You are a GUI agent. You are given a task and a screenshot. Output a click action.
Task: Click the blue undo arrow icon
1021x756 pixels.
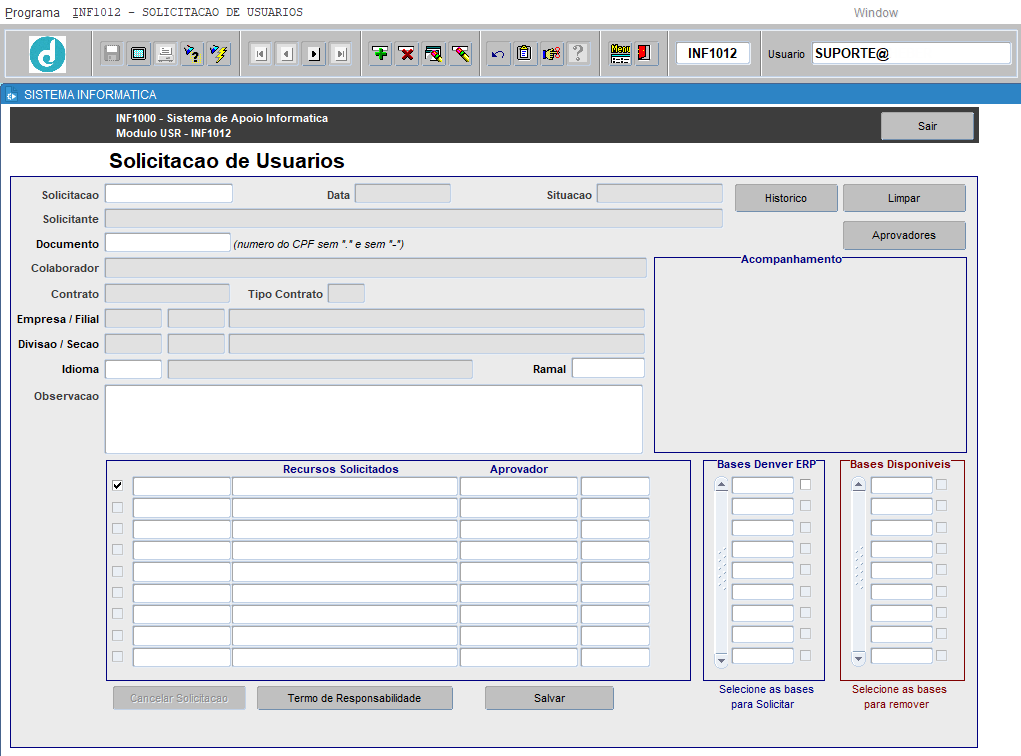coord(498,53)
